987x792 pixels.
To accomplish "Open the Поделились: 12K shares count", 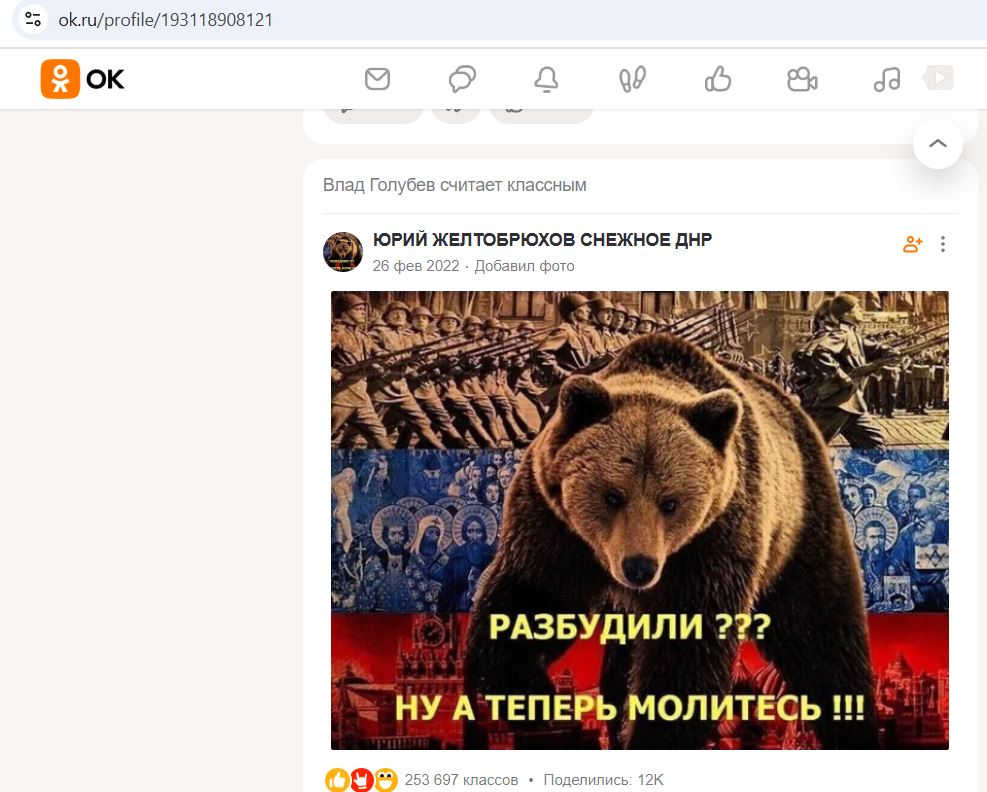I will [x=604, y=780].
